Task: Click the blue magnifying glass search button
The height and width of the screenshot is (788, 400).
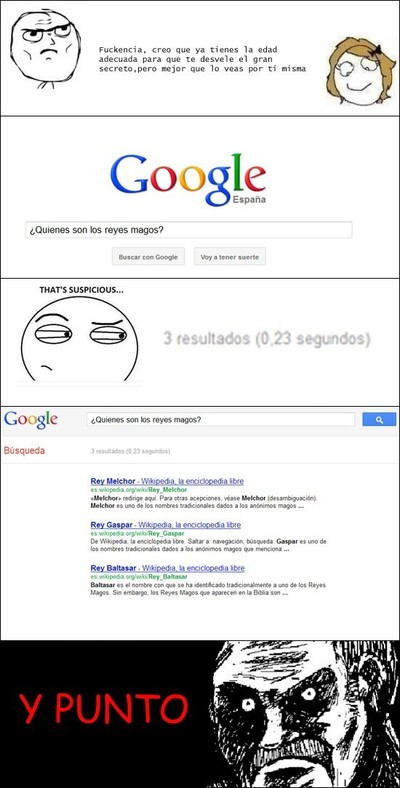Action: 379,420
